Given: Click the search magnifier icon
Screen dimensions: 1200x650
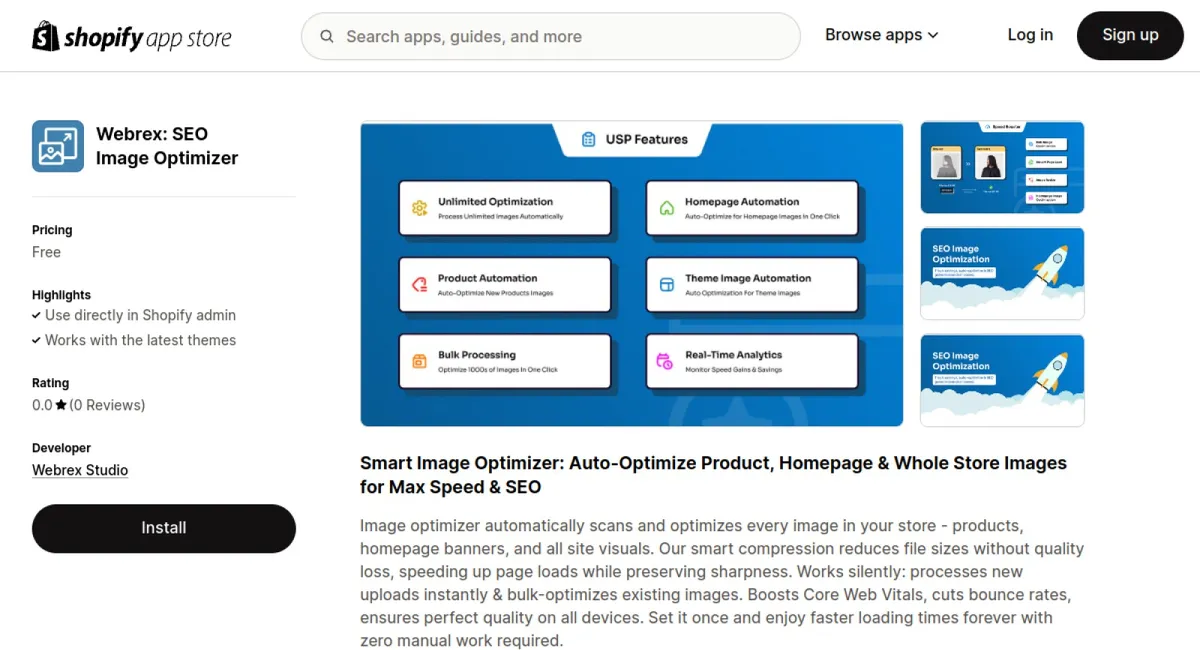Looking at the screenshot, I should (327, 37).
